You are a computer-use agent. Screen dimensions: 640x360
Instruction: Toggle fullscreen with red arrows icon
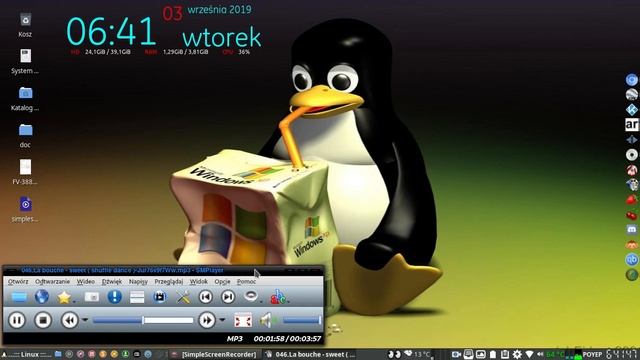pos(243,320)
